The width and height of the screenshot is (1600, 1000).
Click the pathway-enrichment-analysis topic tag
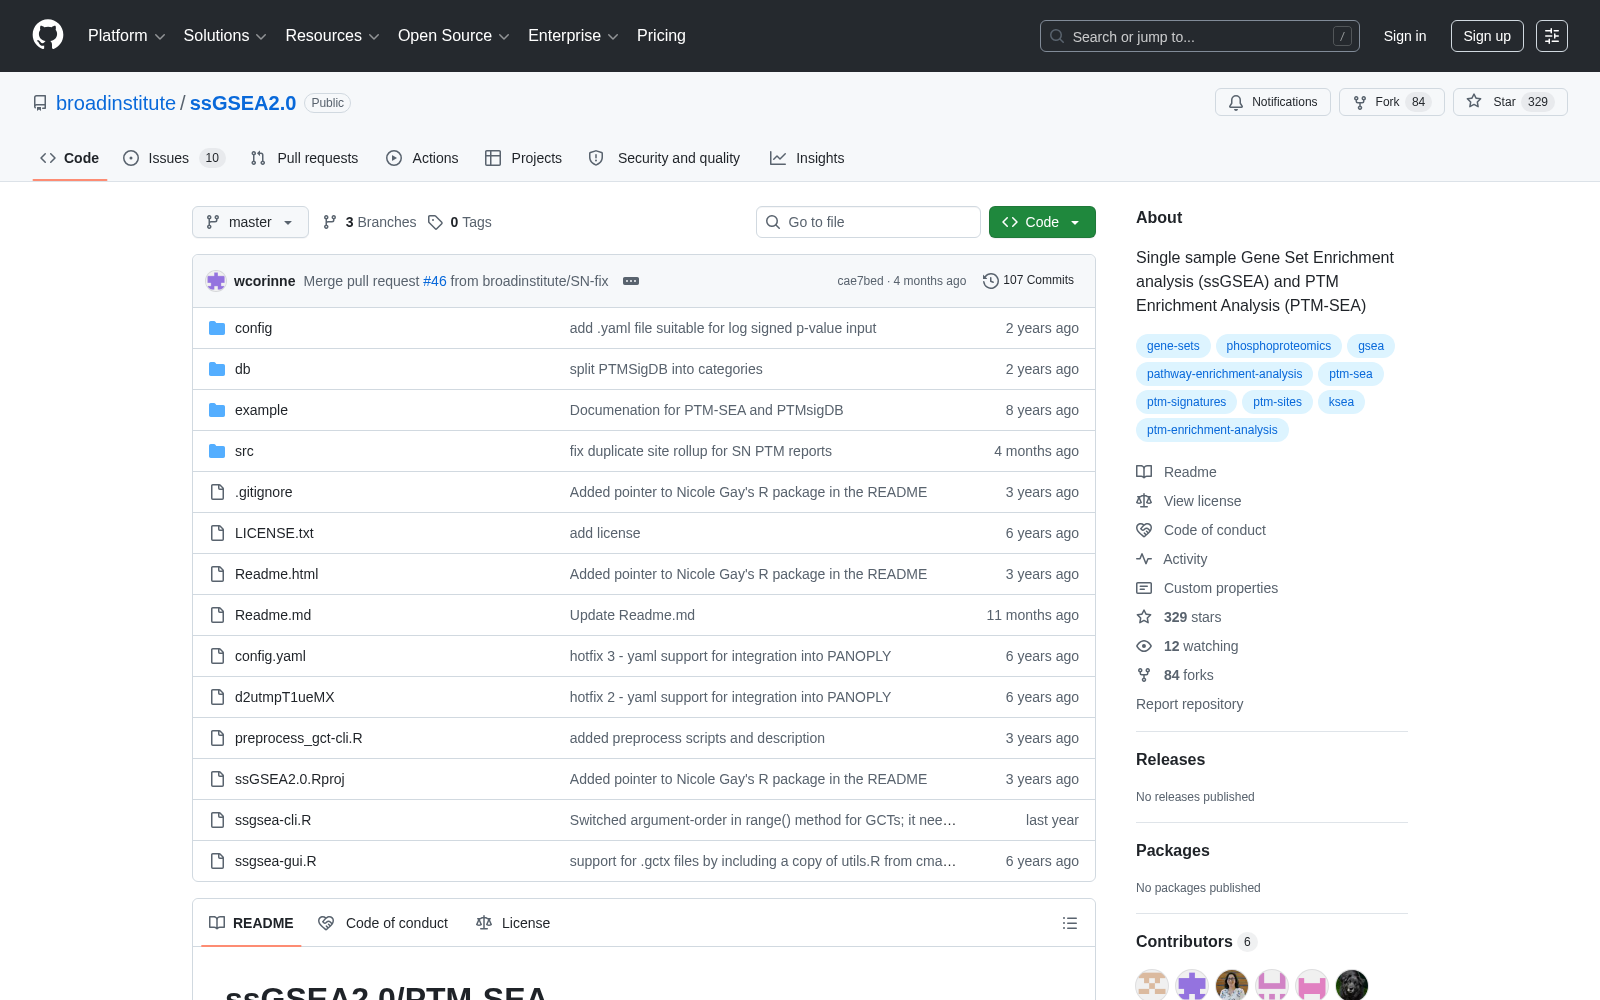coord(1225,374)
